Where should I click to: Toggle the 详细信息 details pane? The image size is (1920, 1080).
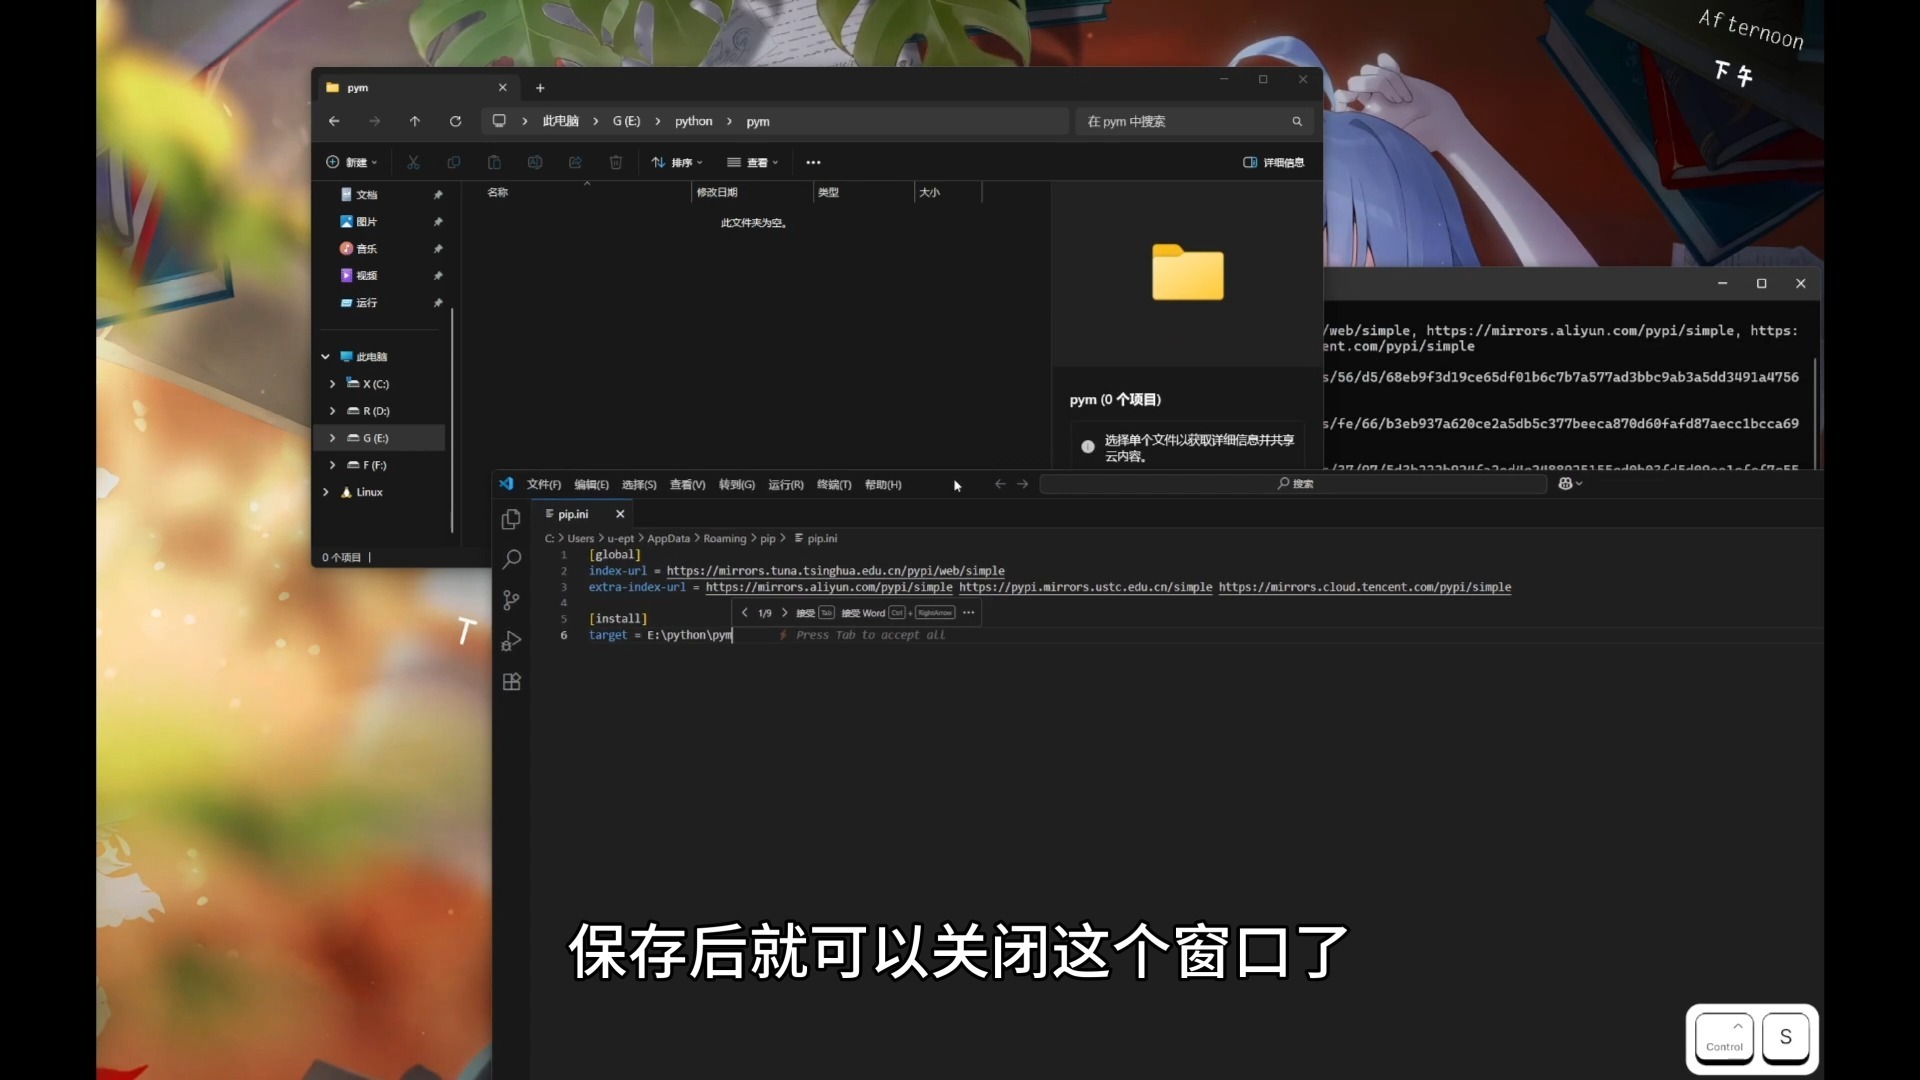click(1273, 162)
